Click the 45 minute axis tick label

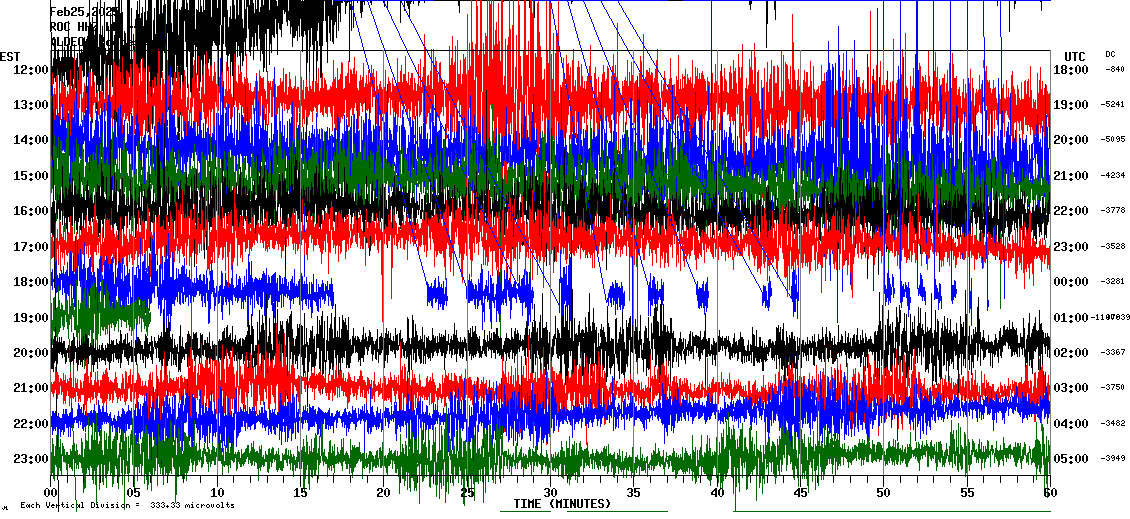[799, 492]
